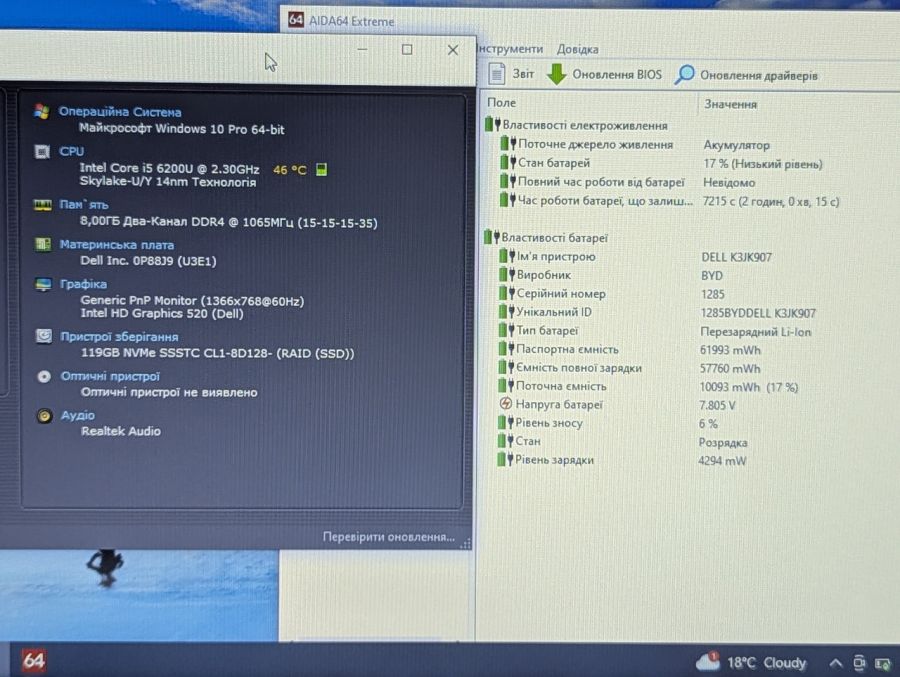Click the voltage icon beside Напруга батареї

(506, 404)
